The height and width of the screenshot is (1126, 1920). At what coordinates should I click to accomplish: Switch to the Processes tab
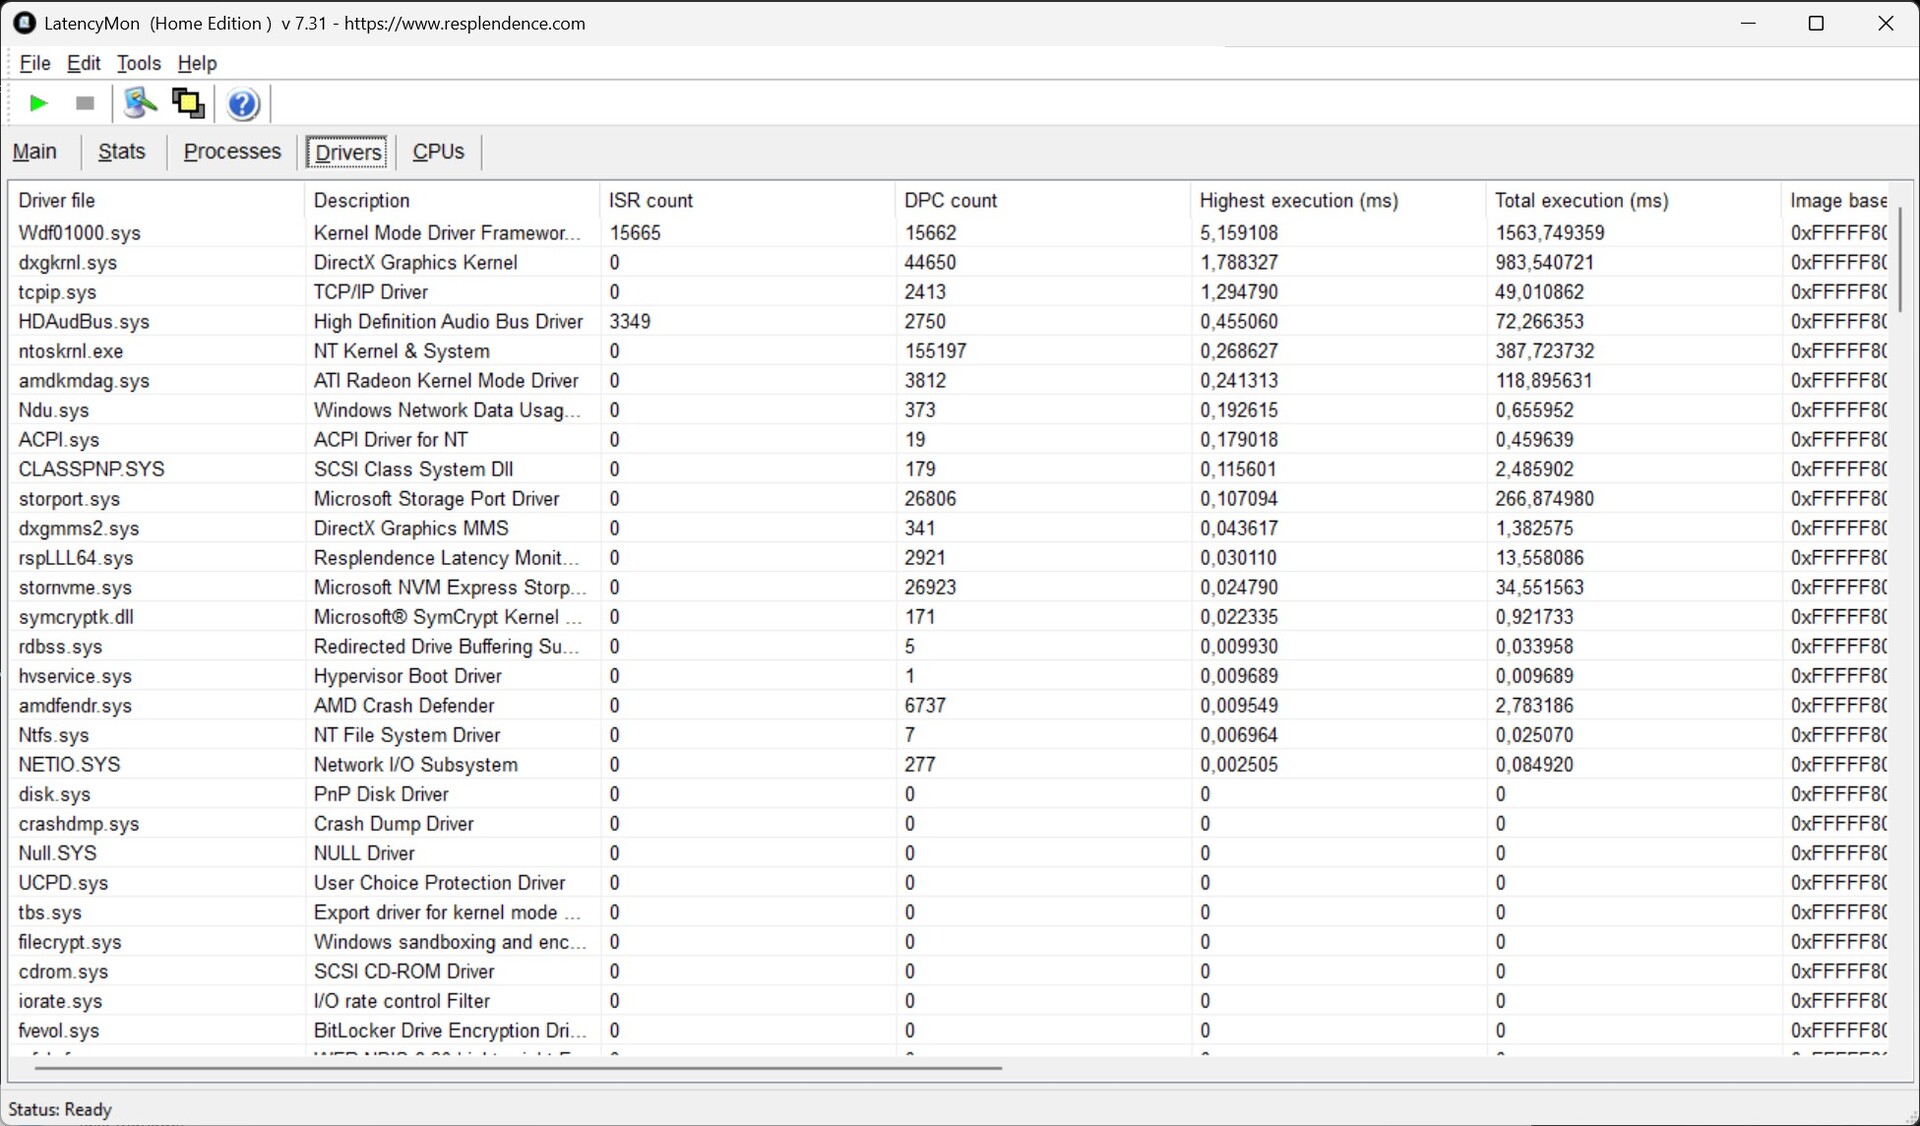coord(232,152)
